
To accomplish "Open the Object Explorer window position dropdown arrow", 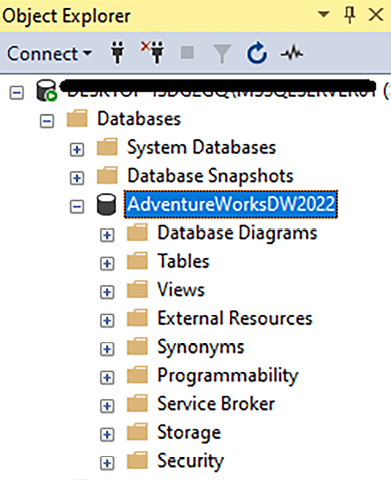I will (x=323, y=14).
